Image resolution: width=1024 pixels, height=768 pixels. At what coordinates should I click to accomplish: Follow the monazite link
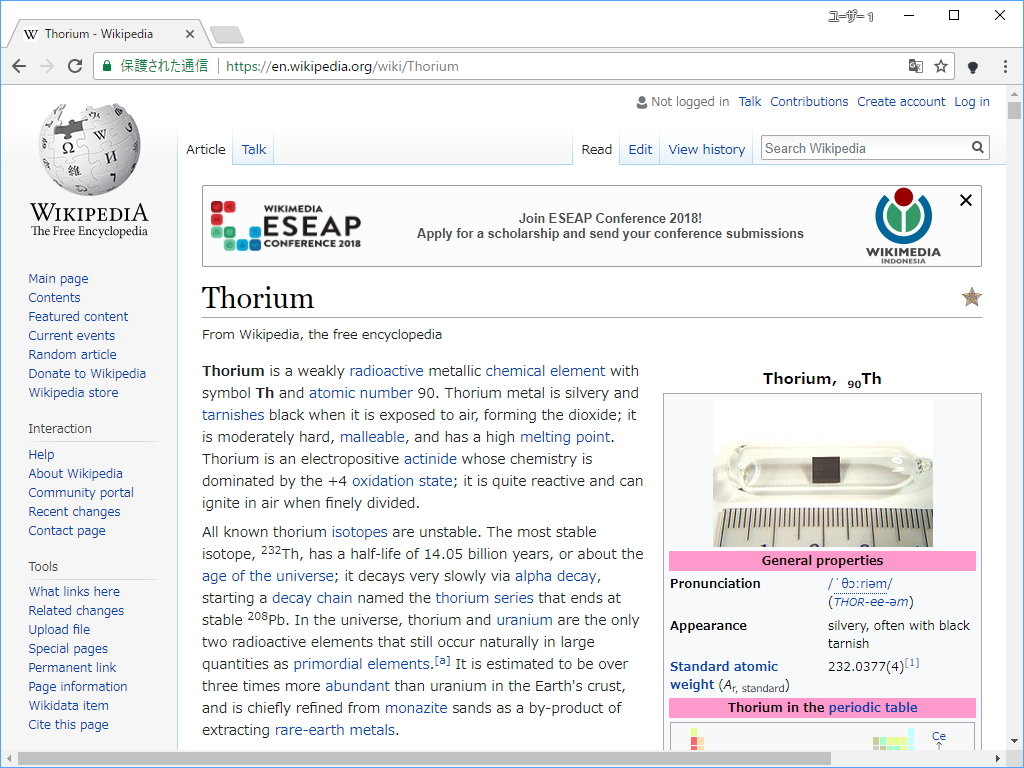(416, 708)
